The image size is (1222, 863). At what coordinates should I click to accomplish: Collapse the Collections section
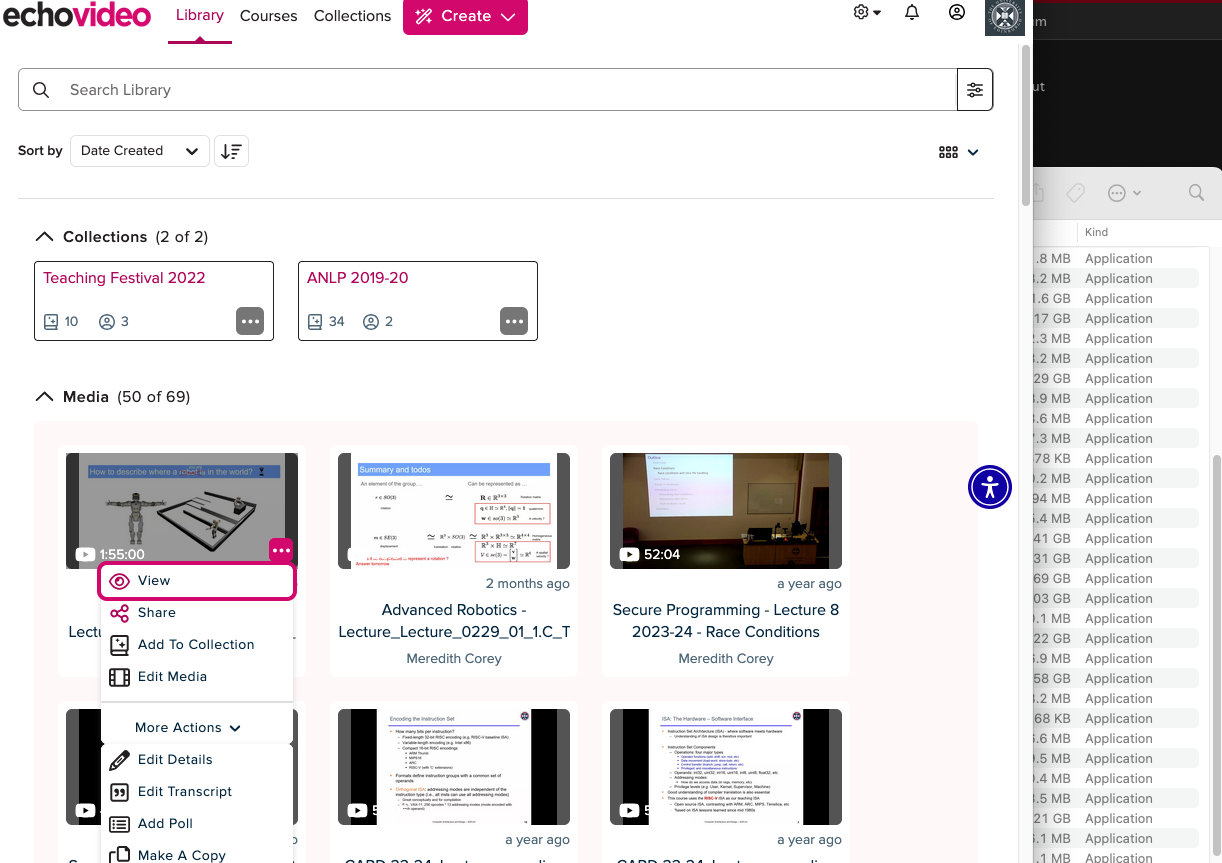(44, 237)
